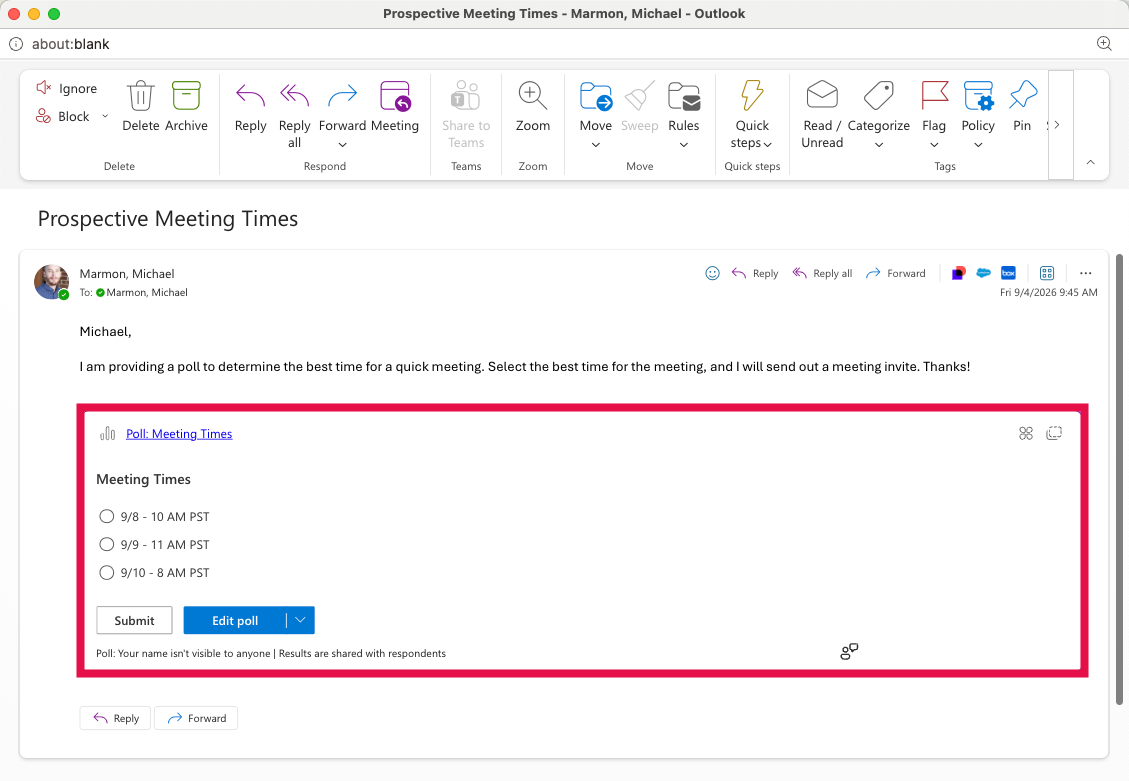Show more ribbon commands with right arrow
The width and height of the screenshot is (1129, 781).
click(x=1056, y=125)
